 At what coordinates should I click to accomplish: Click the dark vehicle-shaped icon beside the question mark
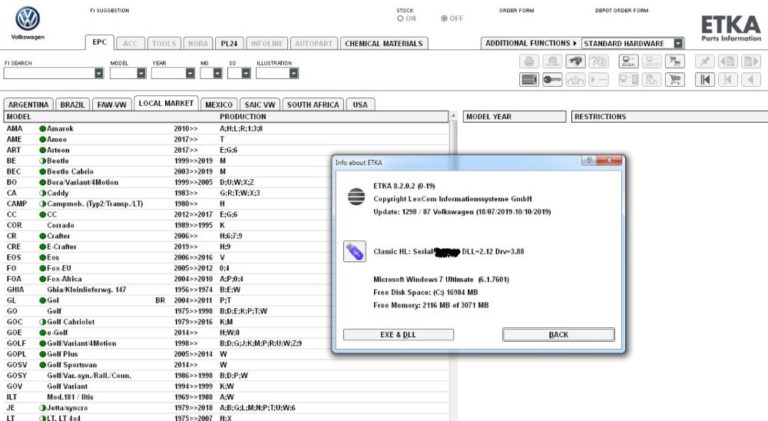(x=576, y=61)
